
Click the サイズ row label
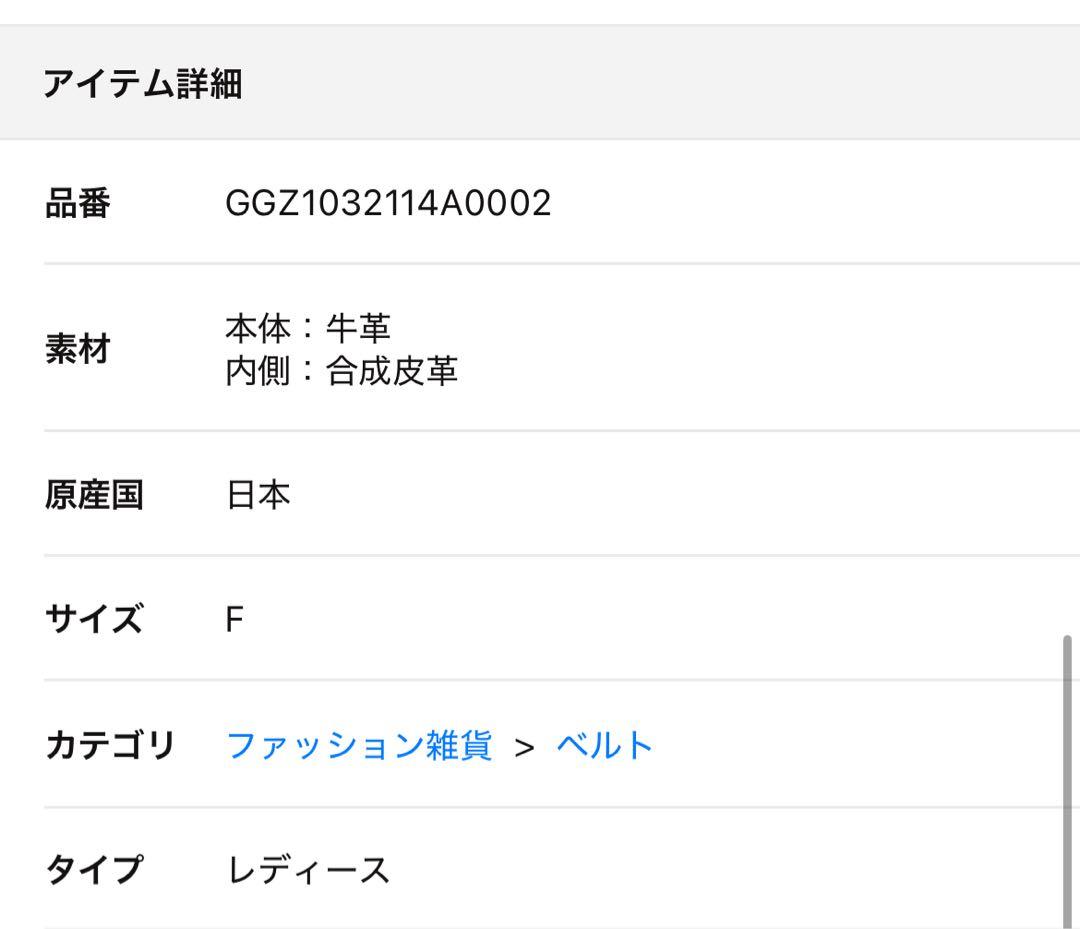[x=94, y=620]
